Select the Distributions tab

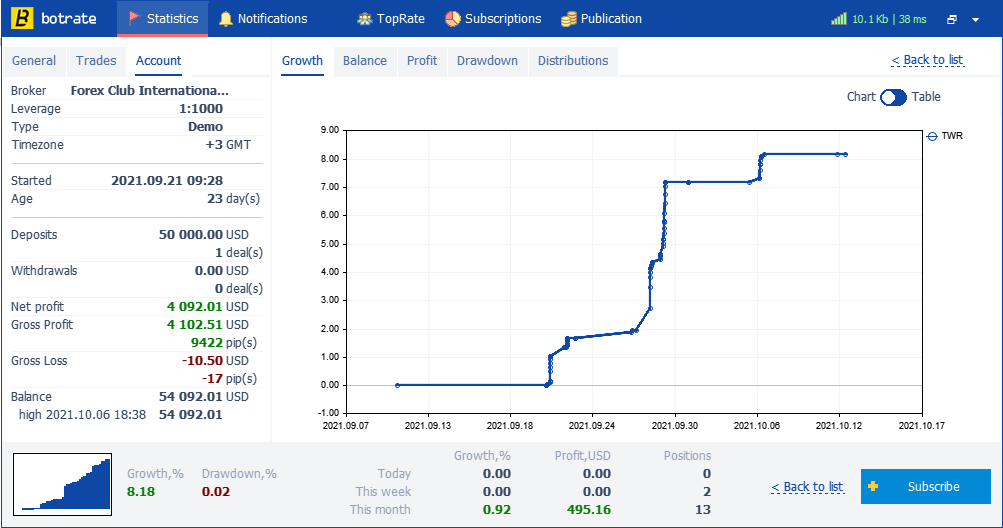coord(573,61)
